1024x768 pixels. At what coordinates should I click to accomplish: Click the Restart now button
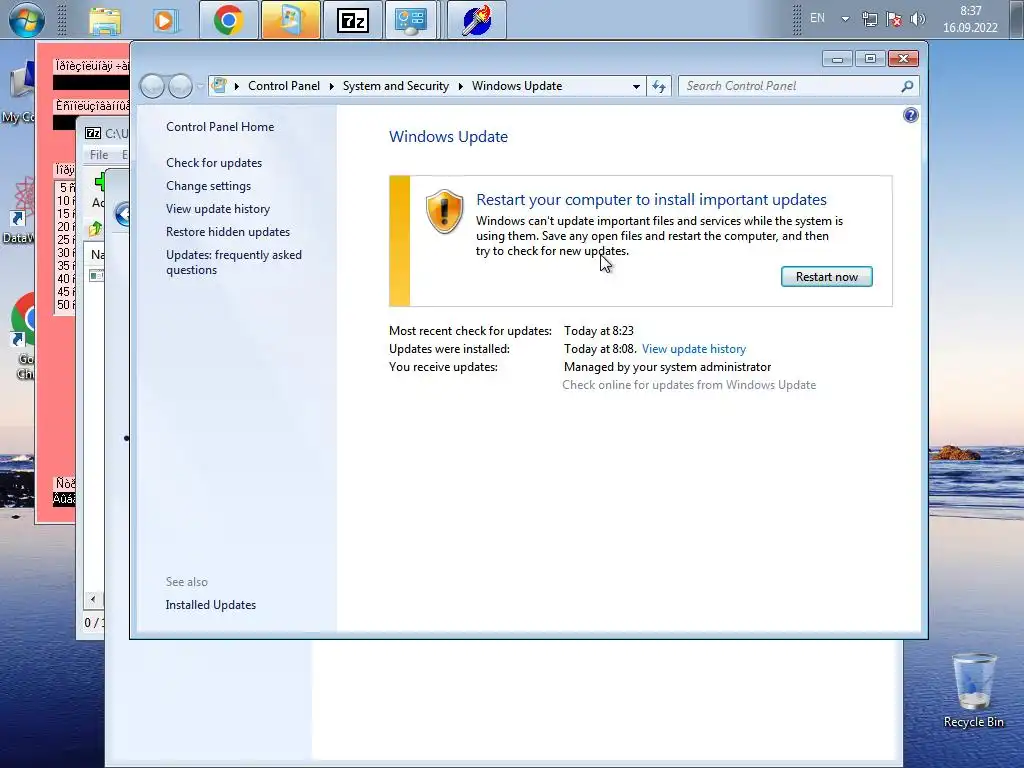[x=826, y=277]
